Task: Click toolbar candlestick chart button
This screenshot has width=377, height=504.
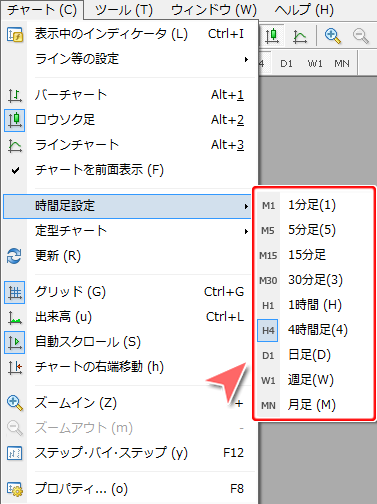Action: pyautogui.click(x=272, y=36)
